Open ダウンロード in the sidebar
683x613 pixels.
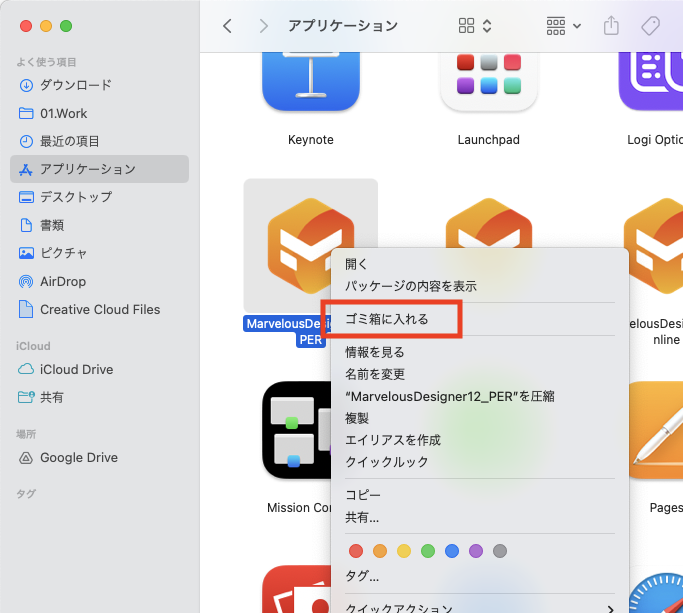point(99,85)
